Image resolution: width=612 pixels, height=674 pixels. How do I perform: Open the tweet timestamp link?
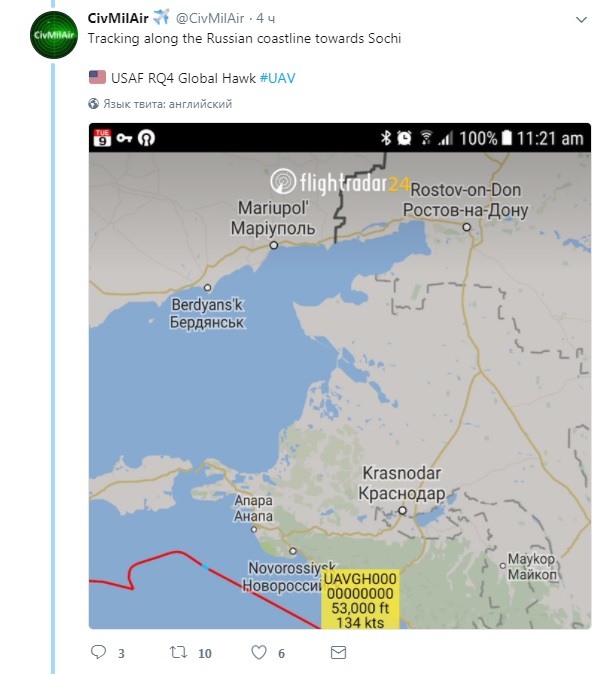263,19
